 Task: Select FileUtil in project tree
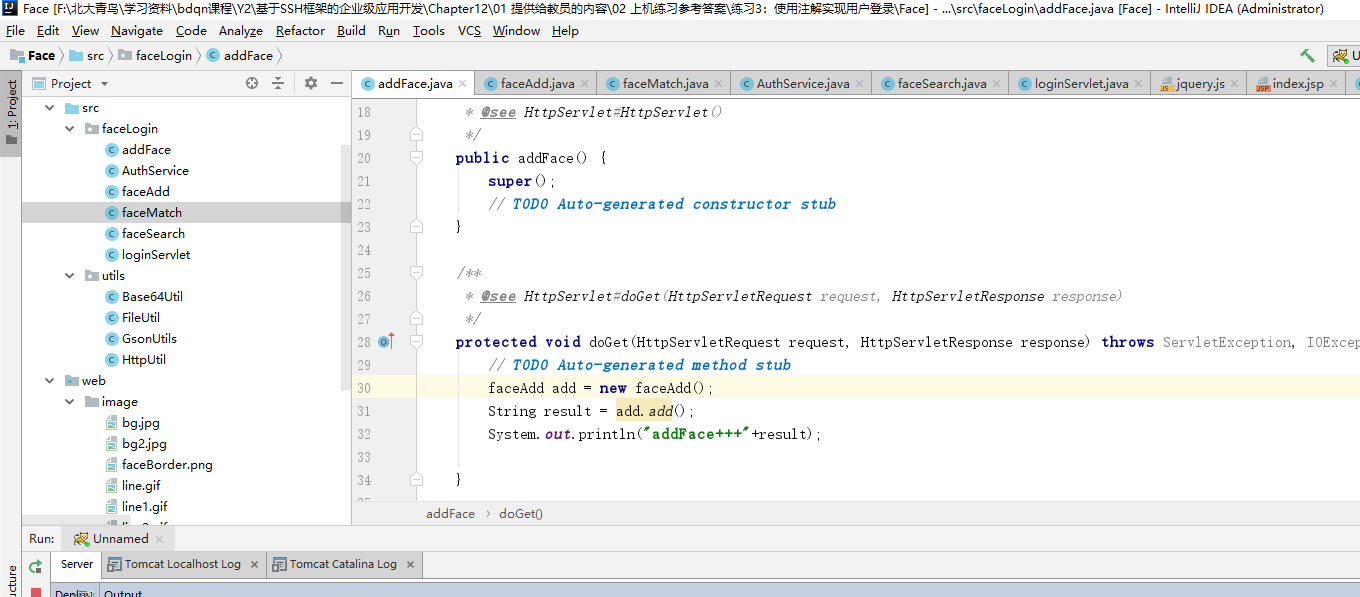(141, 318)
